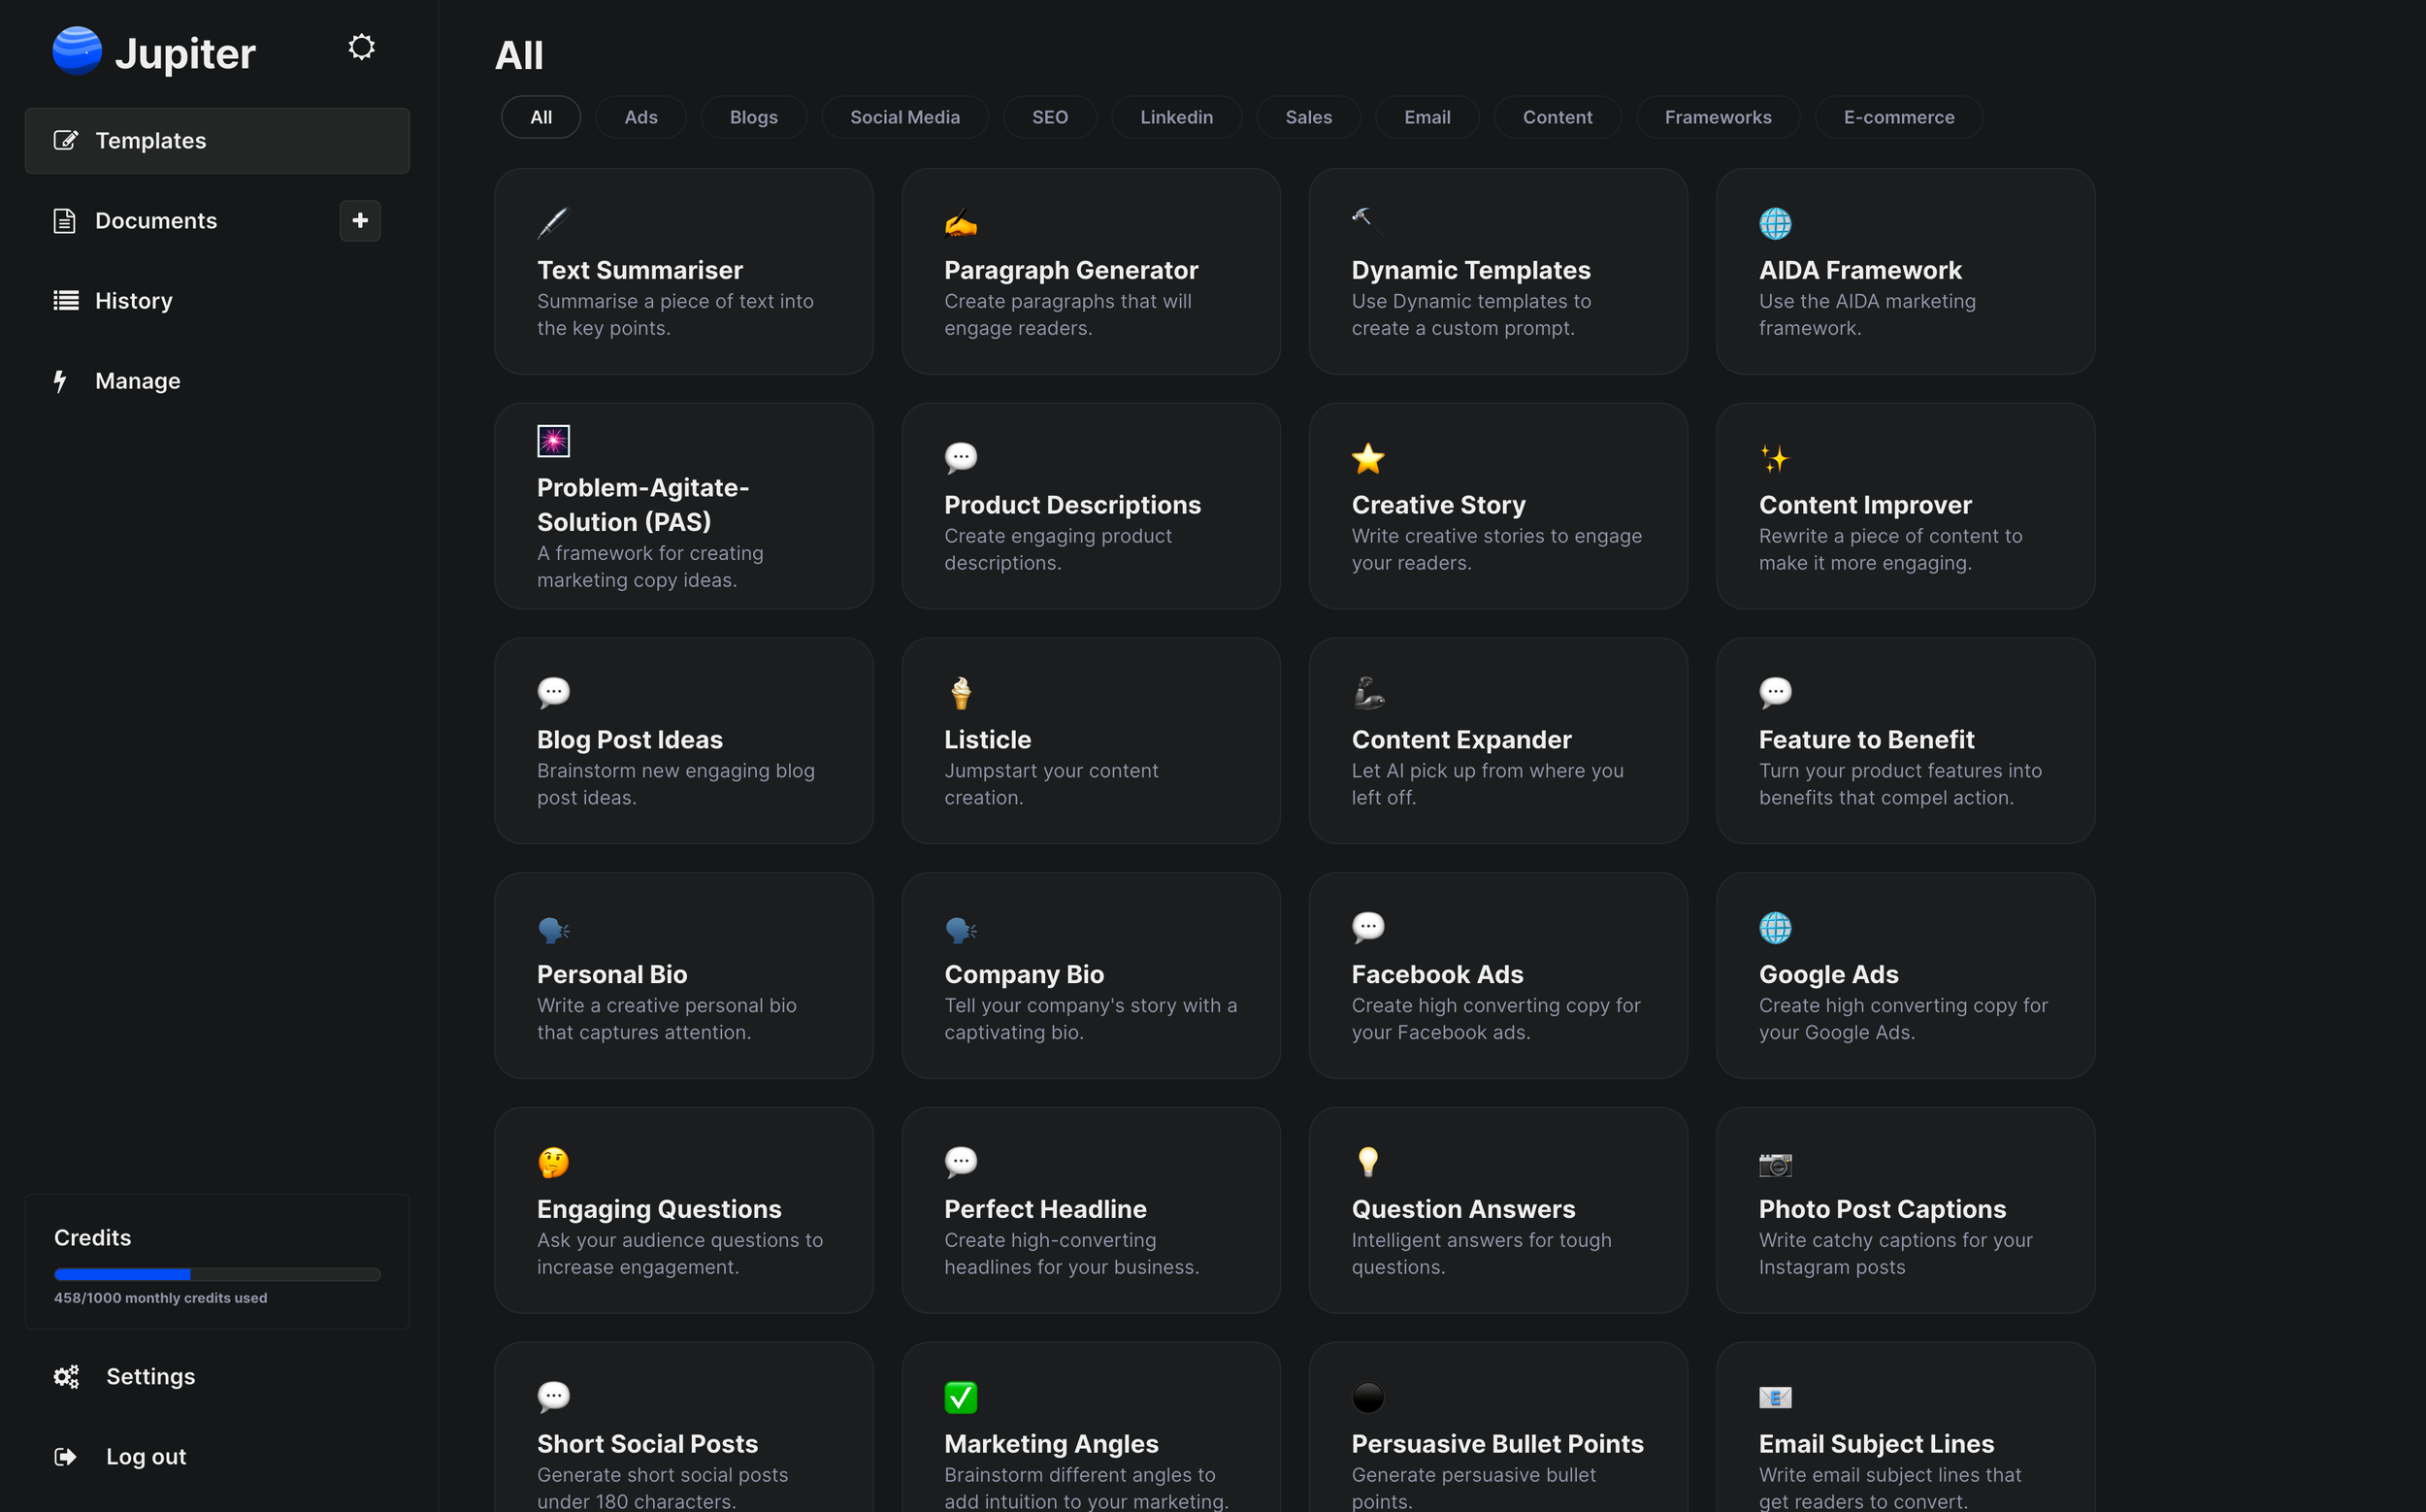Open the Listicle template card
The image size is (2426, 1512).
click(1090, 740)
